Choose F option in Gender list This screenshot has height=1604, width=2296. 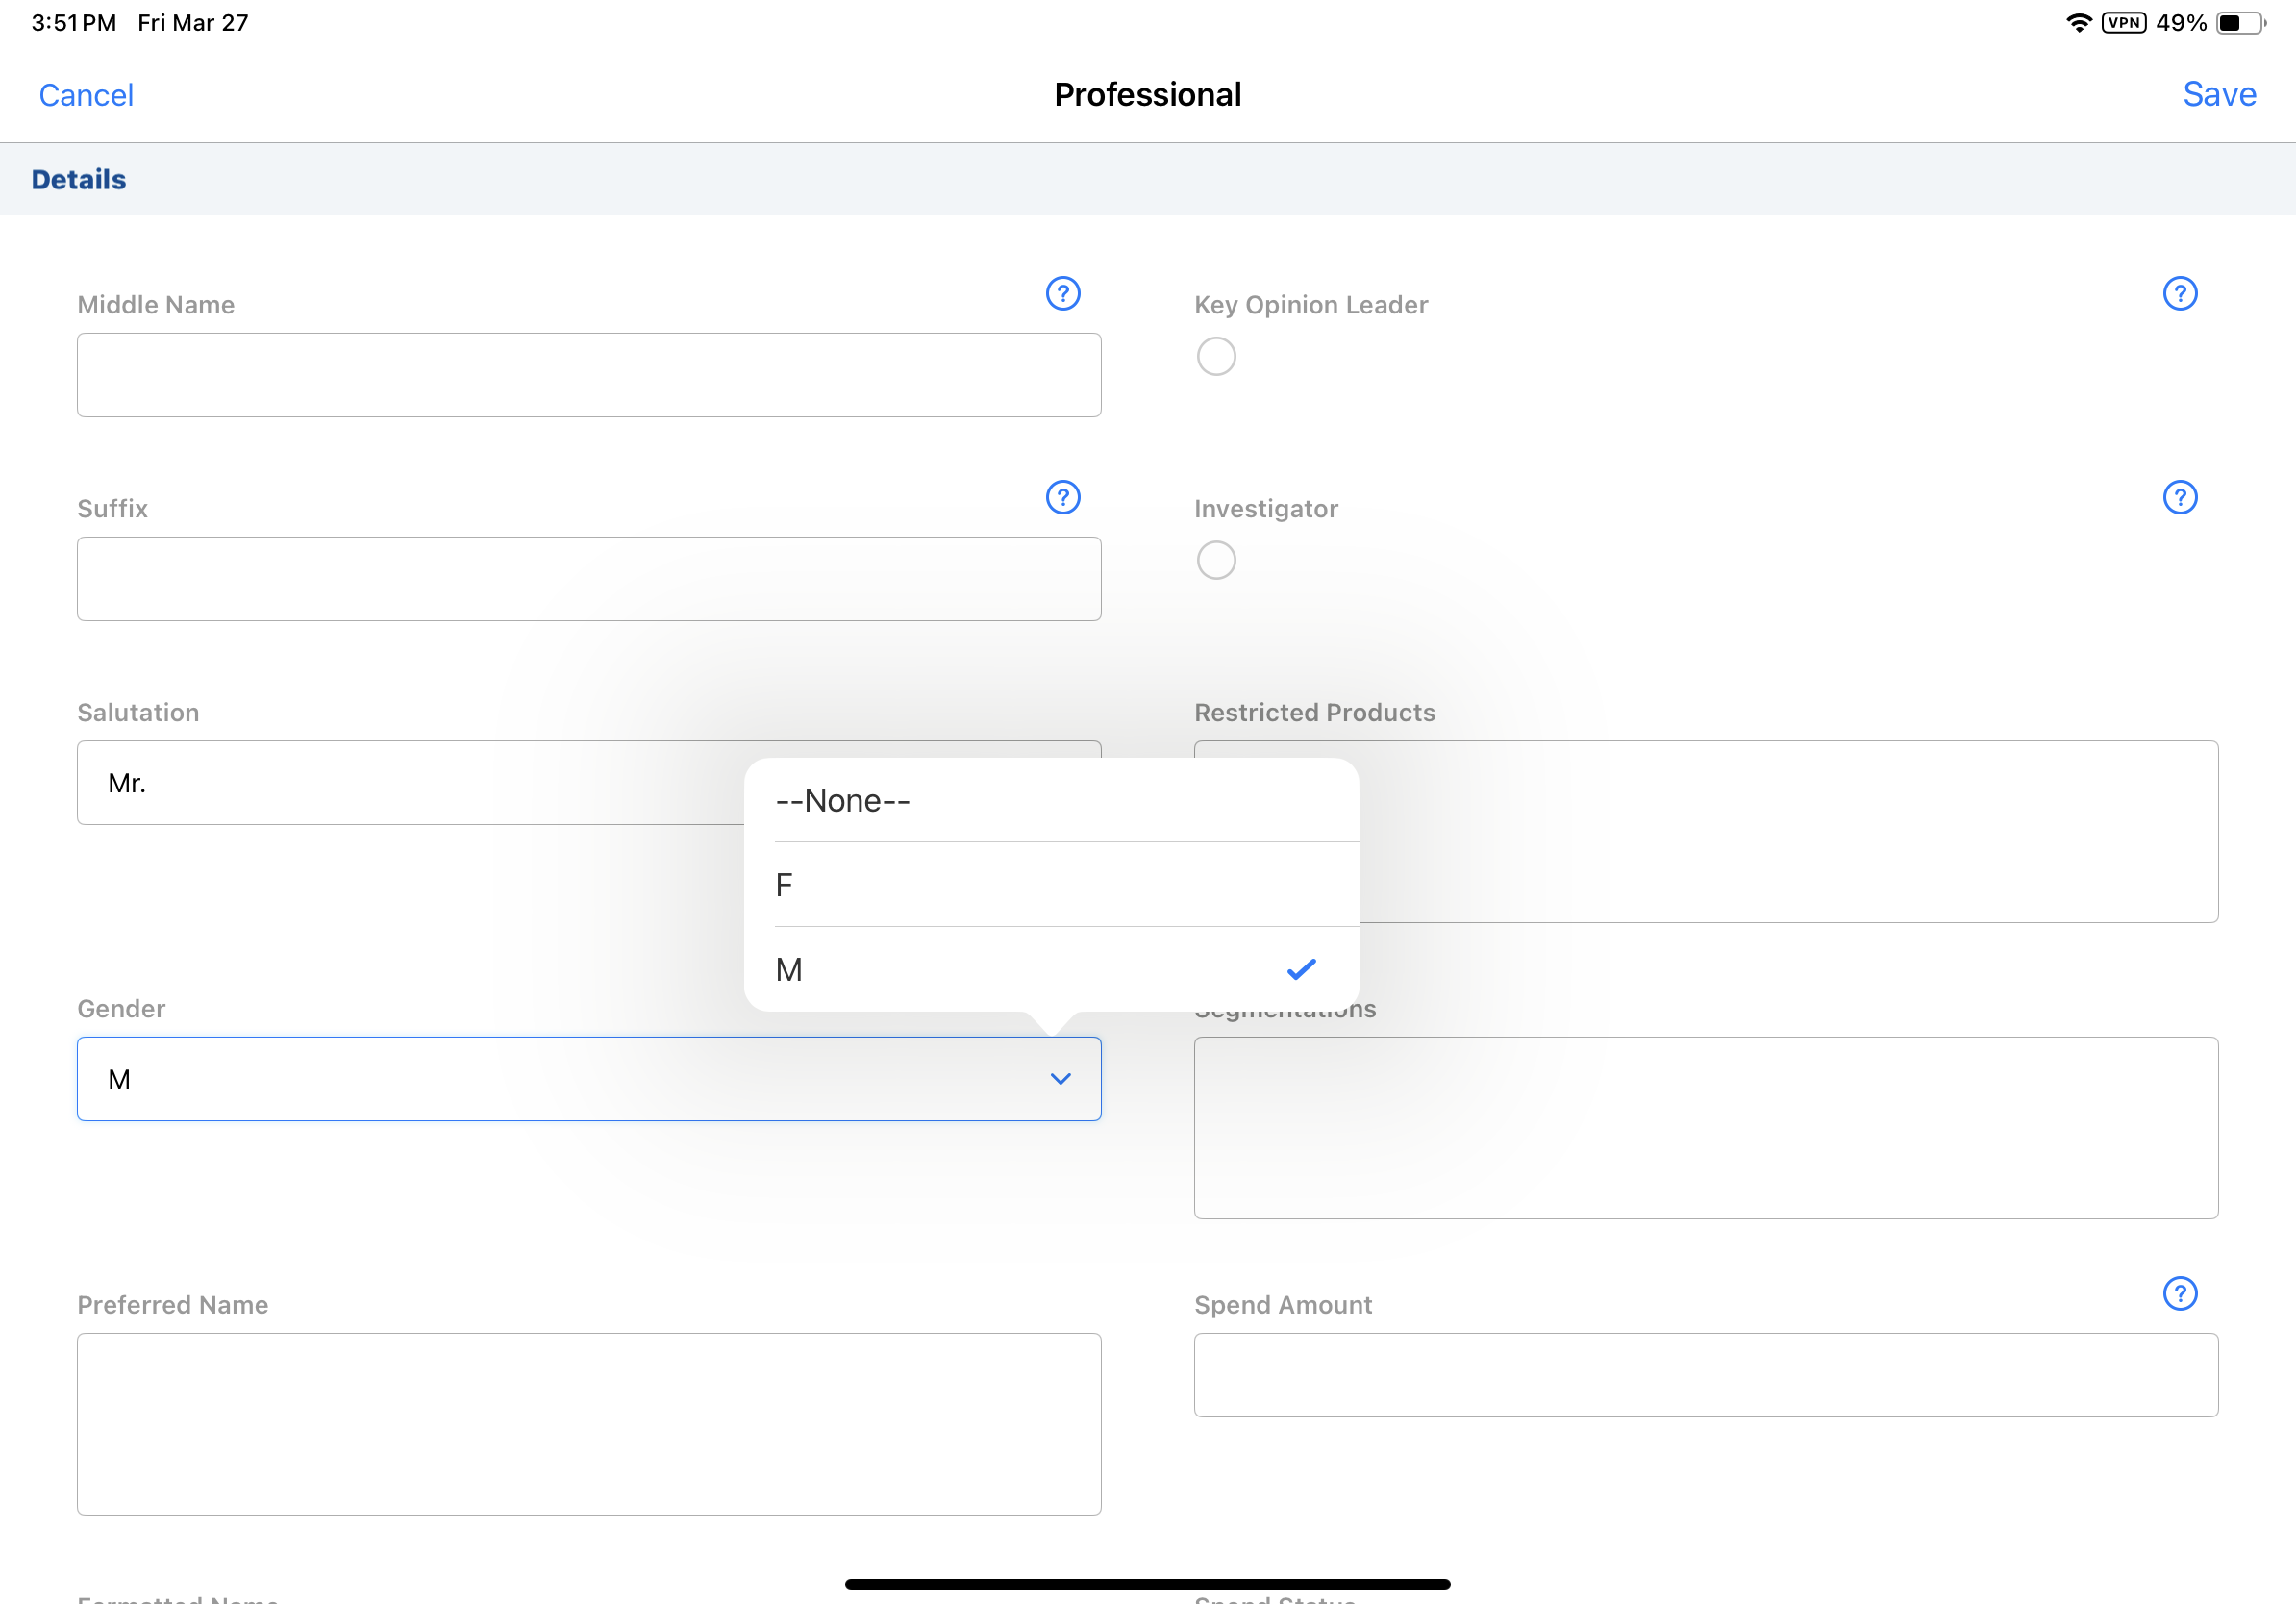click(1050, 885)
